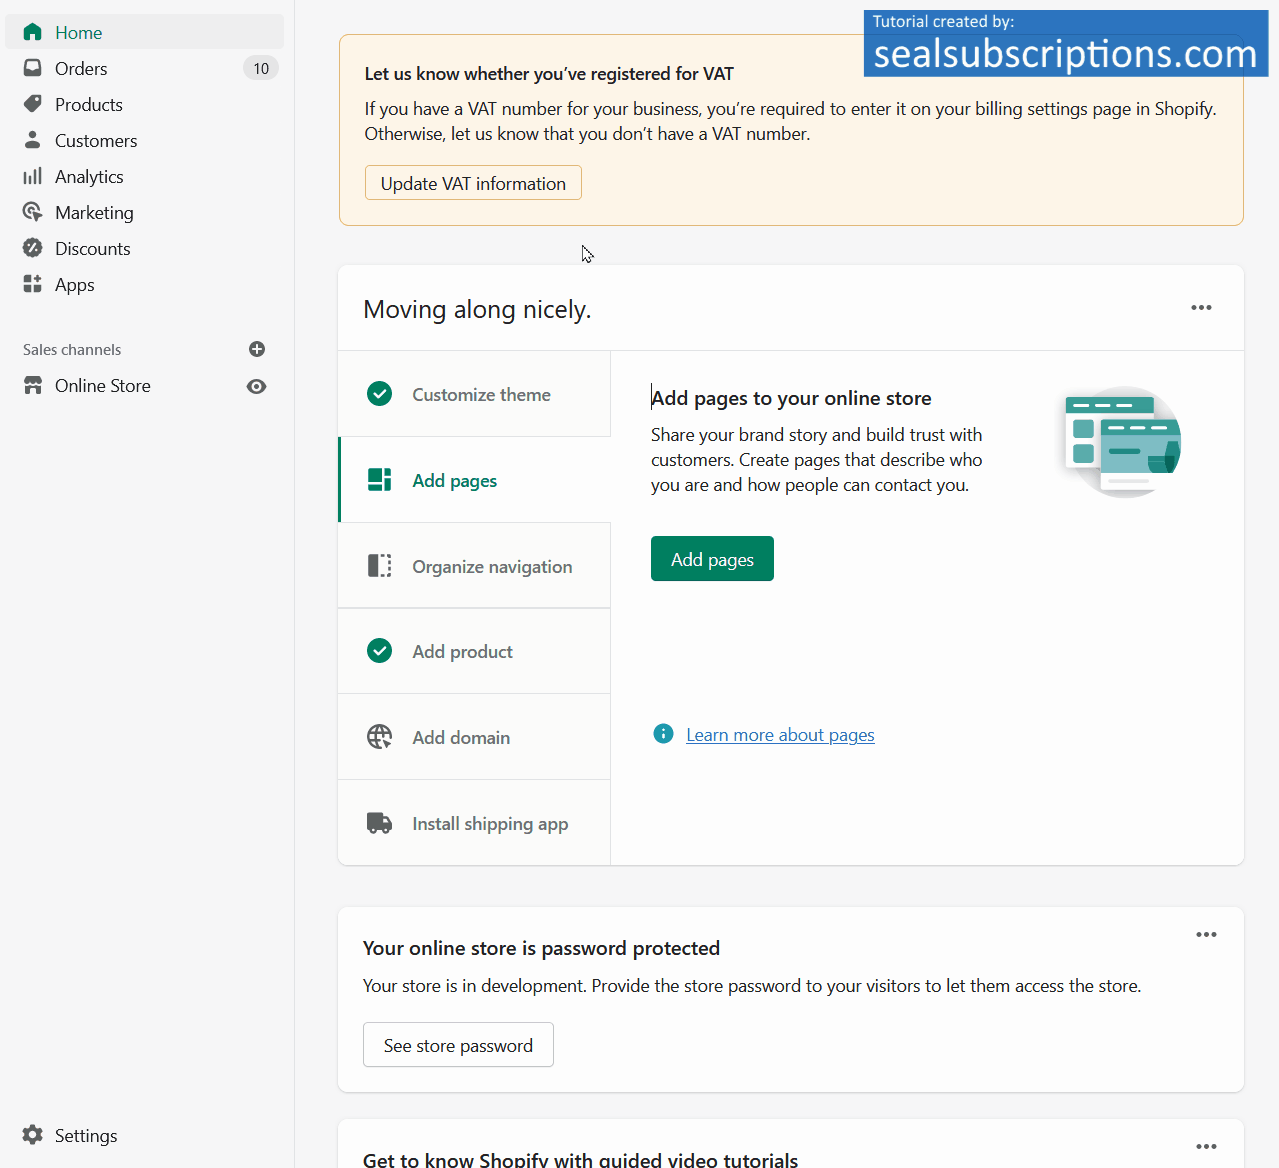Image resolution: width=1279 pixels, height=1168 pixels.
Task: Click the info icon beside Learn more
Action: click(x=663, y=734)
